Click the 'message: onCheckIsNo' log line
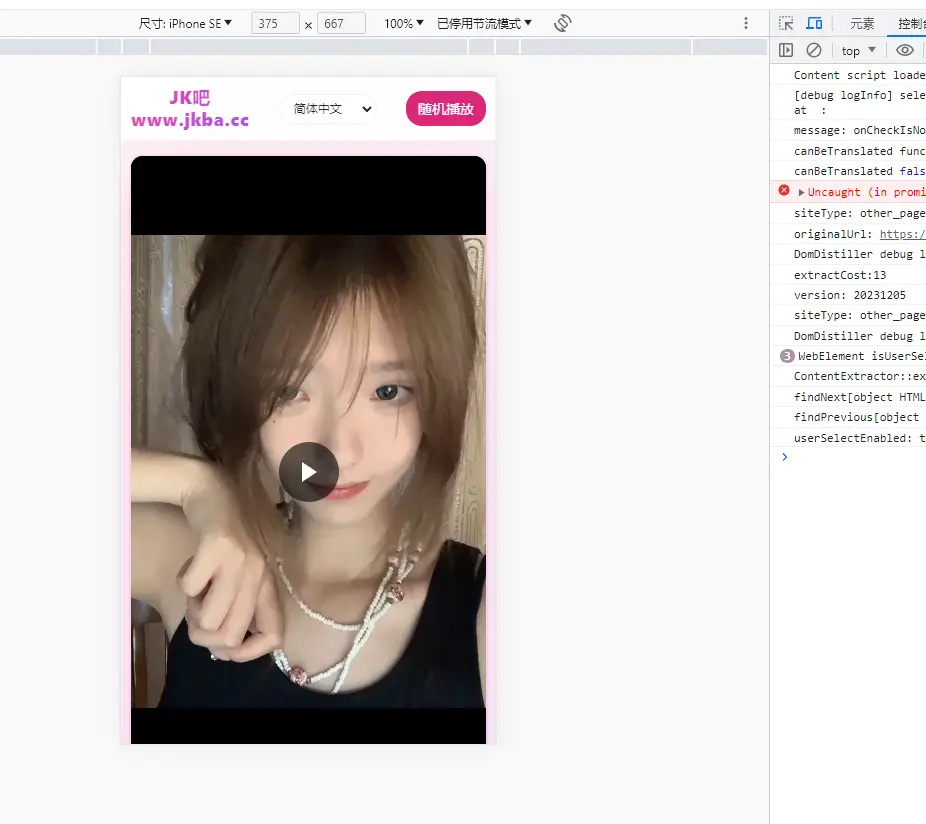 pyautogui.click(x=859, y=130)
